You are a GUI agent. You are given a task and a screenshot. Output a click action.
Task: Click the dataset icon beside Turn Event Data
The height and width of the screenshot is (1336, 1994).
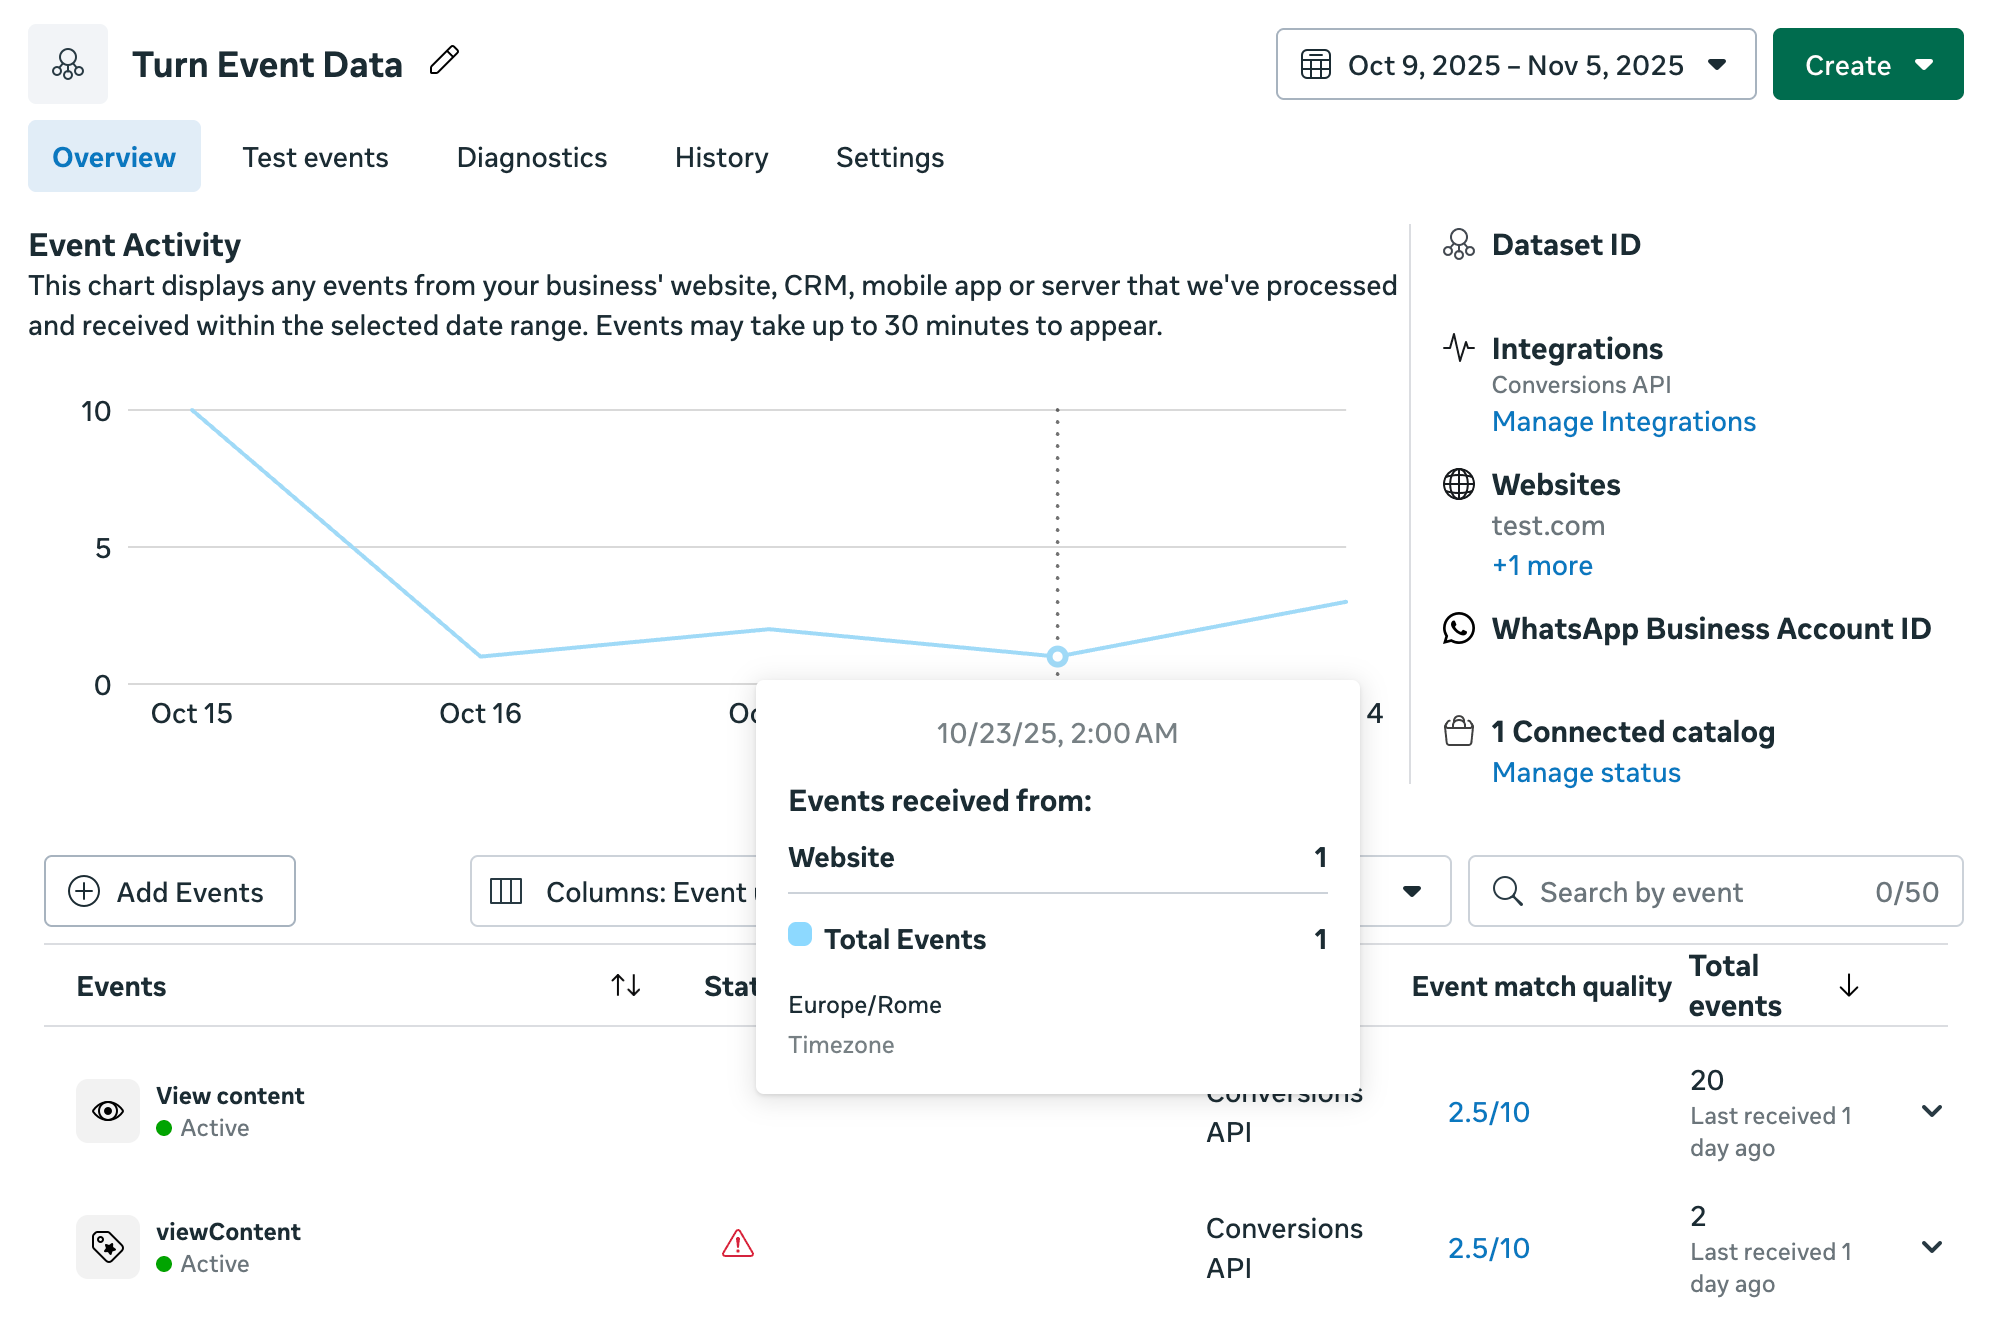point(68,64)
